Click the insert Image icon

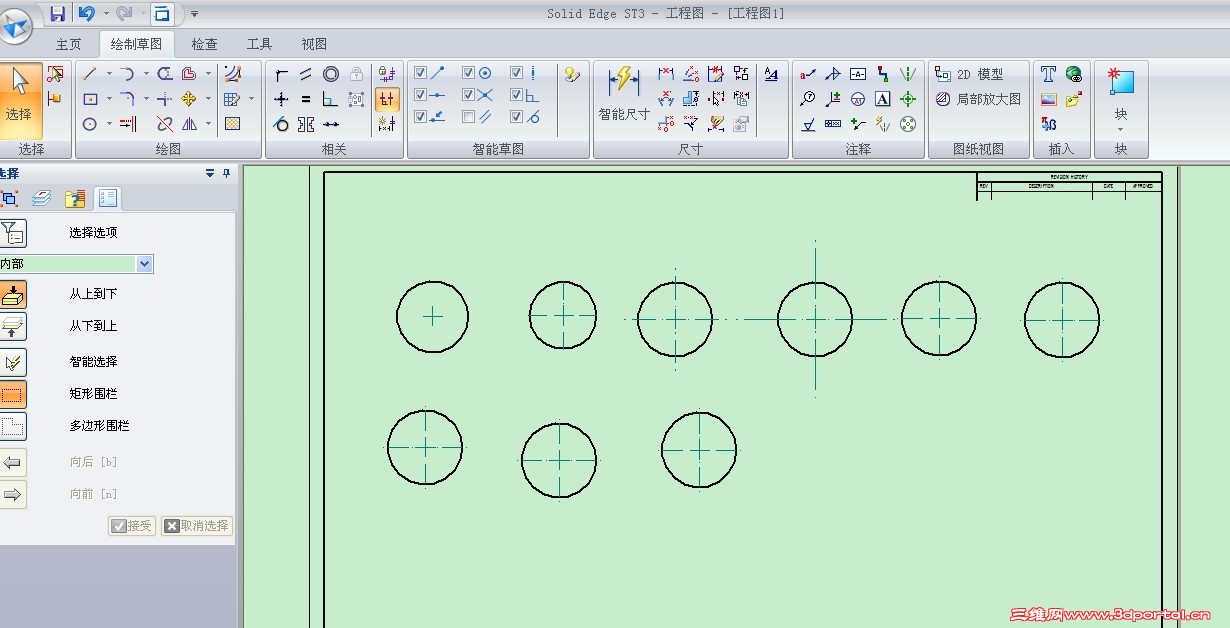pyautogui.click(x=1048, y=99)
